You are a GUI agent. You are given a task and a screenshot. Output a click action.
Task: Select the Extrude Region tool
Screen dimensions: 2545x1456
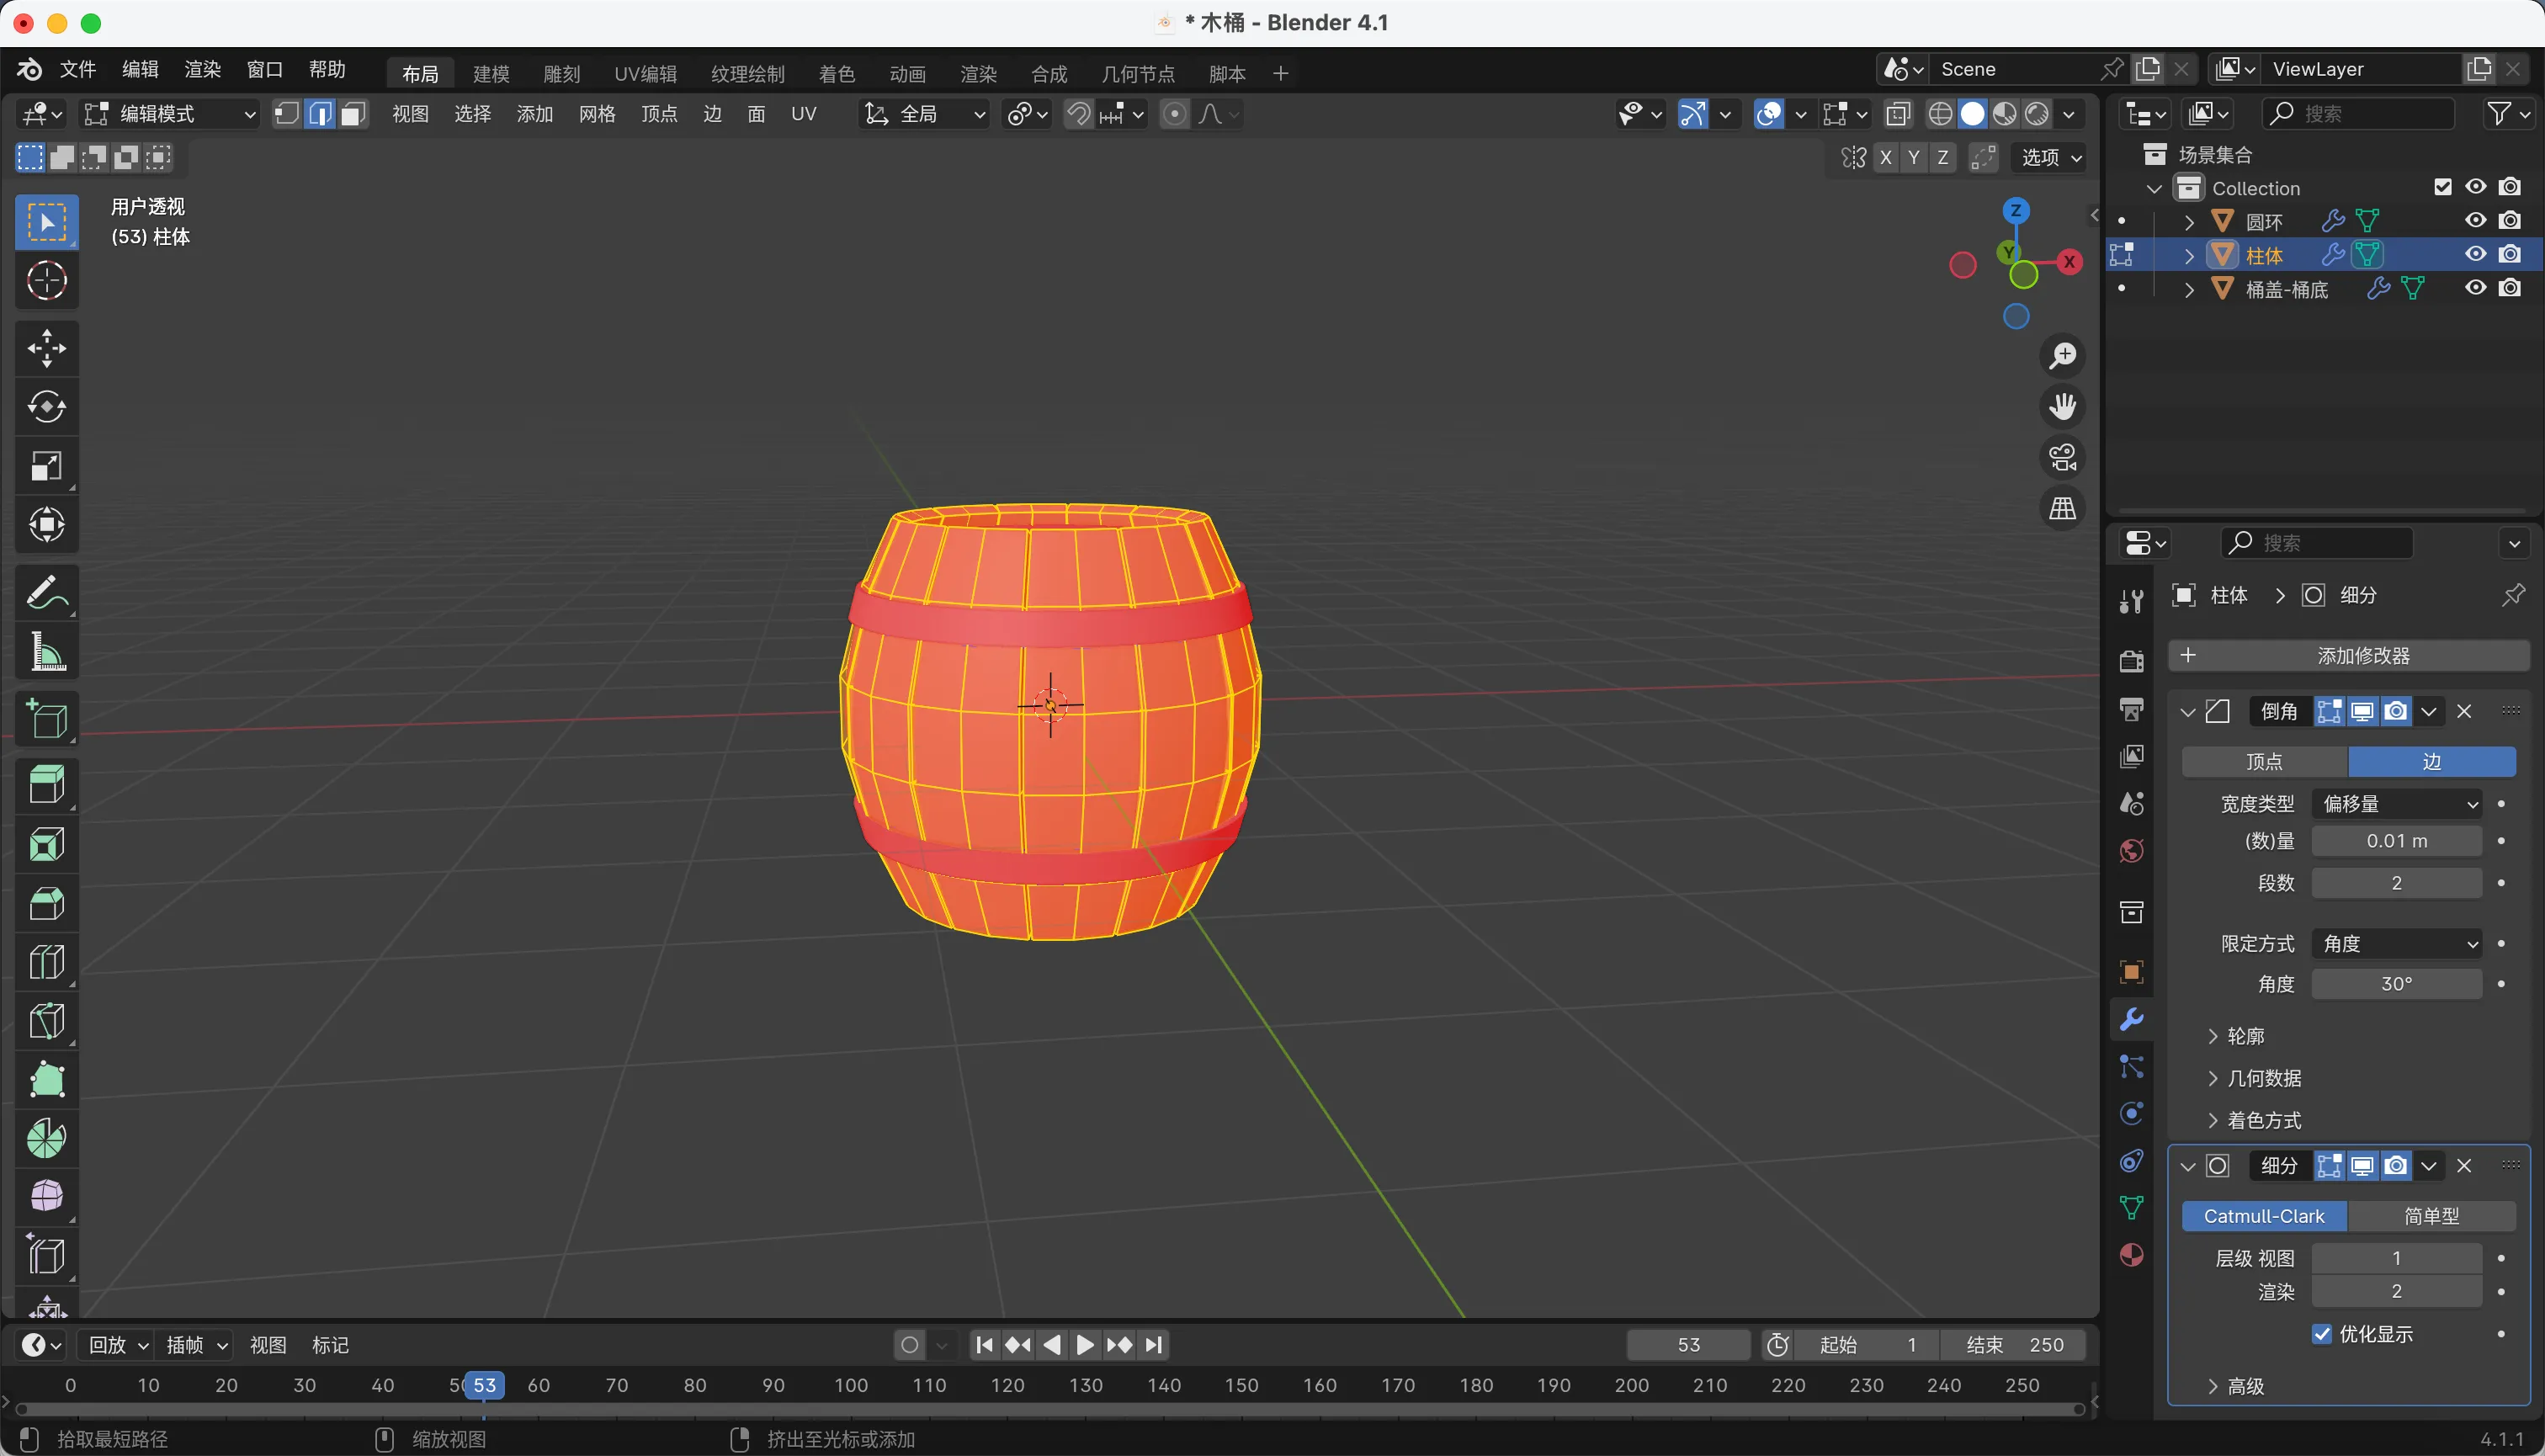point(46,785)
